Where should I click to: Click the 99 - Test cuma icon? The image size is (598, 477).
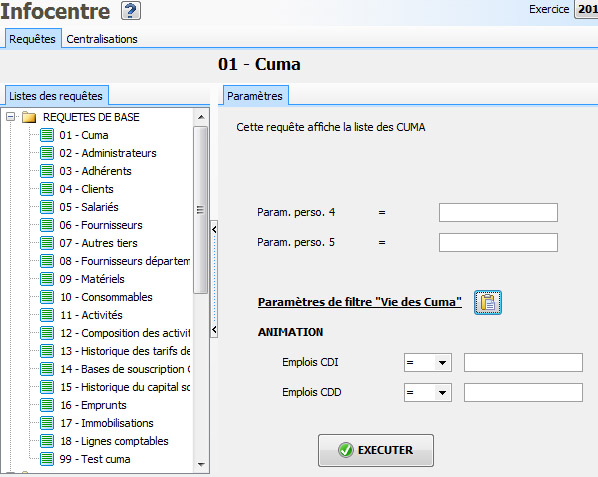(47, 459)
